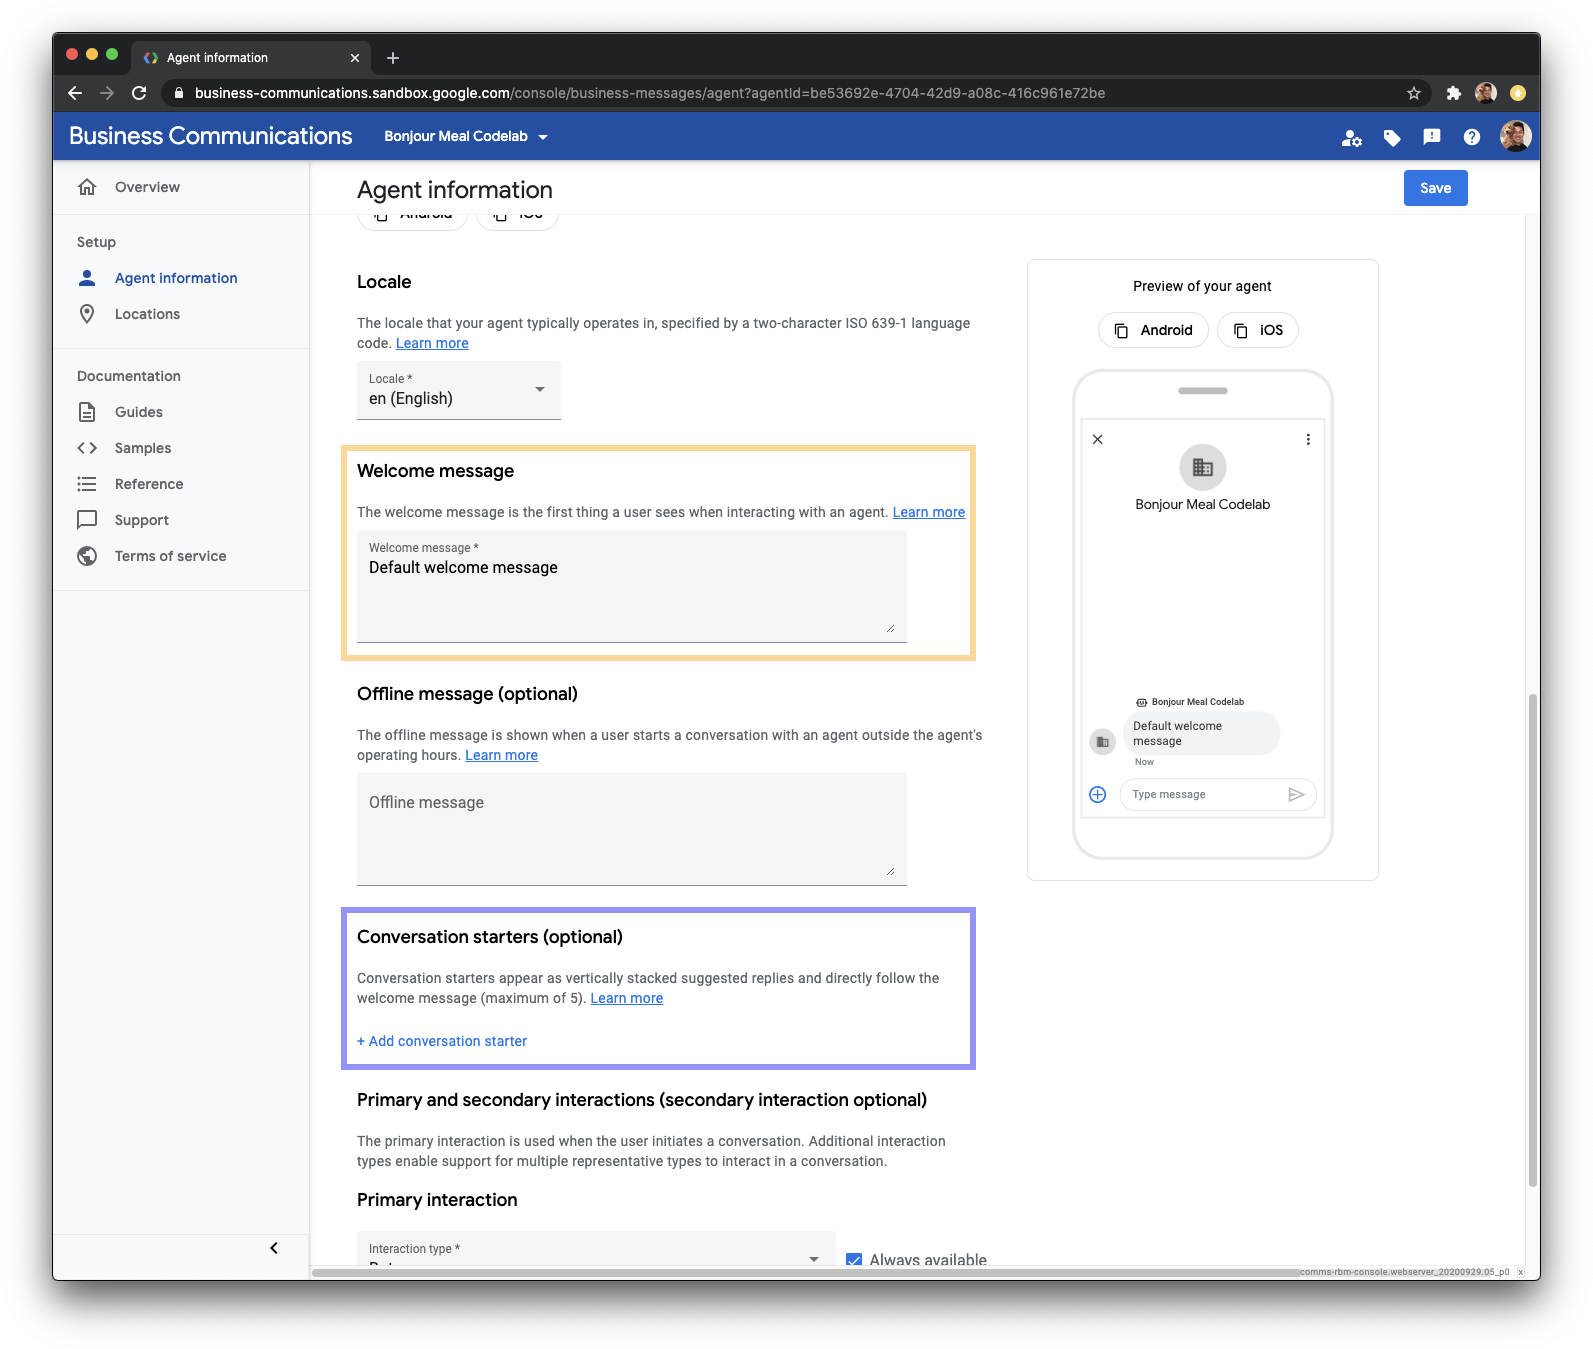The image size is (1593, 1349).
Task: Click the Welcome message text field
Action: click(x=631, y=586)
